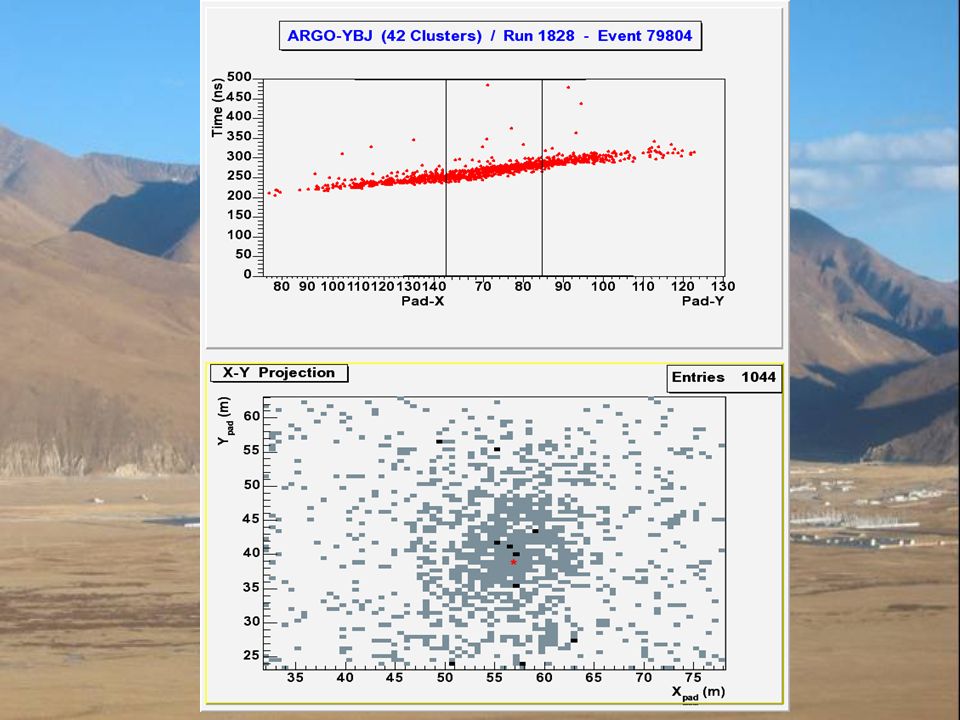Click the 55 tick label on Xpad axis
This screenshot has width=960, height=720.
pyautogui.click(x=494, y=677)
